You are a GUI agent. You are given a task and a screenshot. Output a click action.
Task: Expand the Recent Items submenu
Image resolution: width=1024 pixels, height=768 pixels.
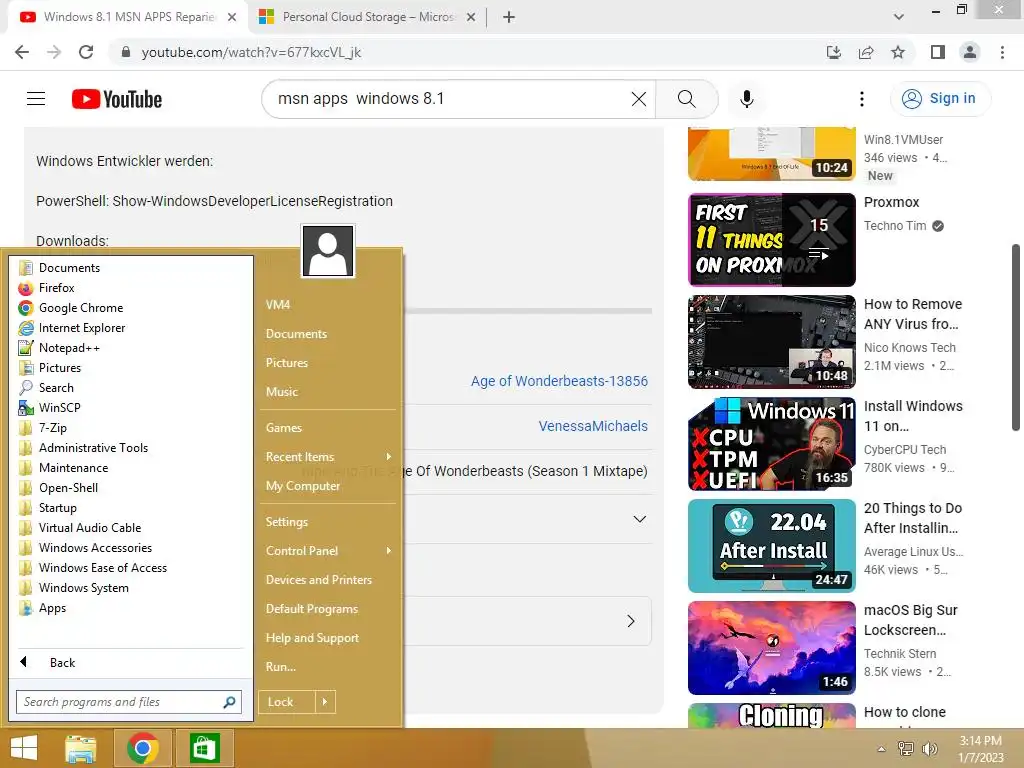pos(328,457)
